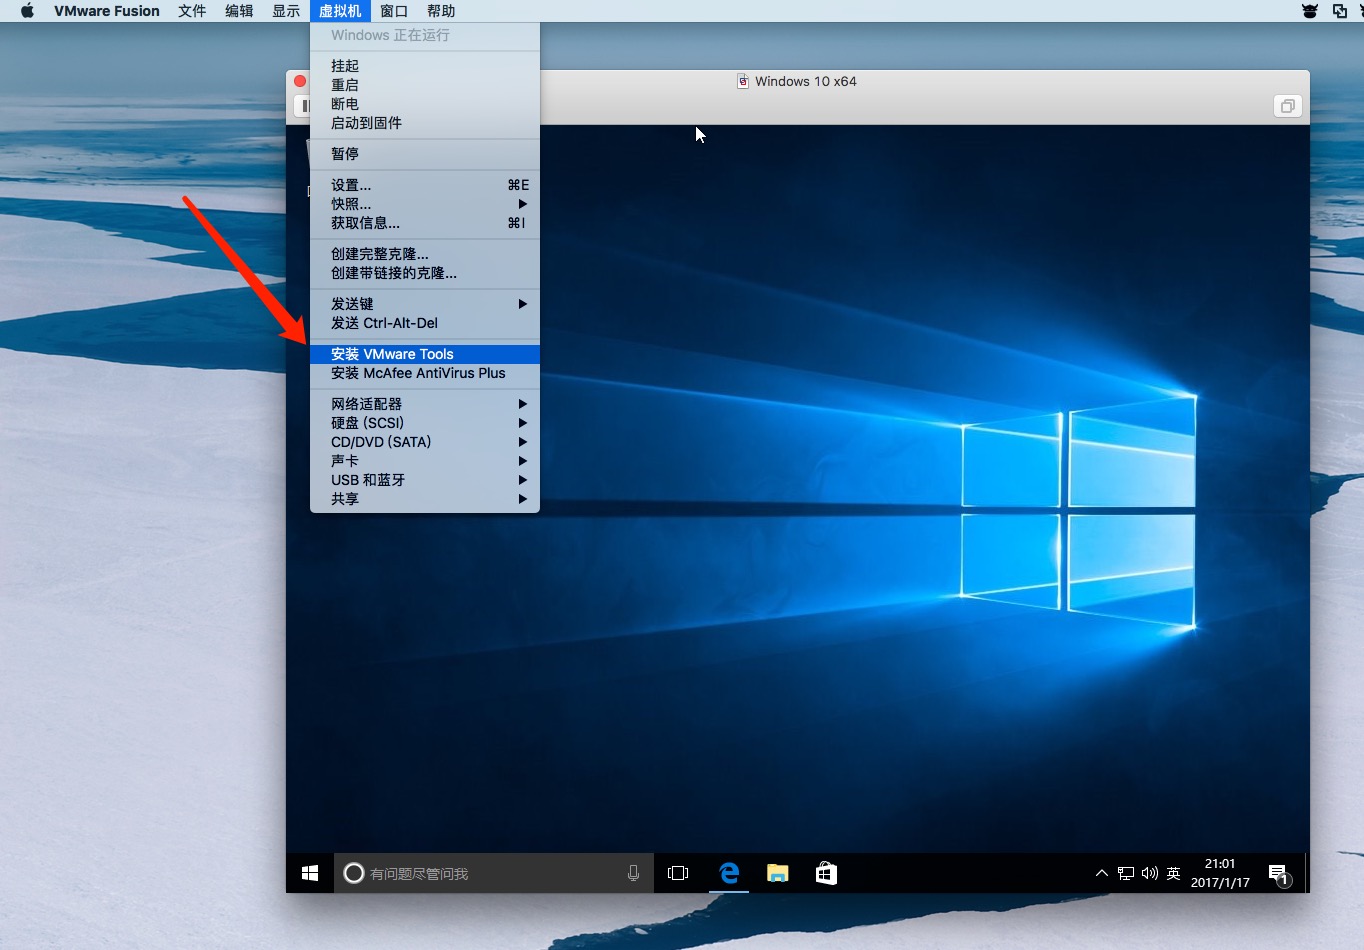Choose 断电 to power off the VM

coord(425,104)
